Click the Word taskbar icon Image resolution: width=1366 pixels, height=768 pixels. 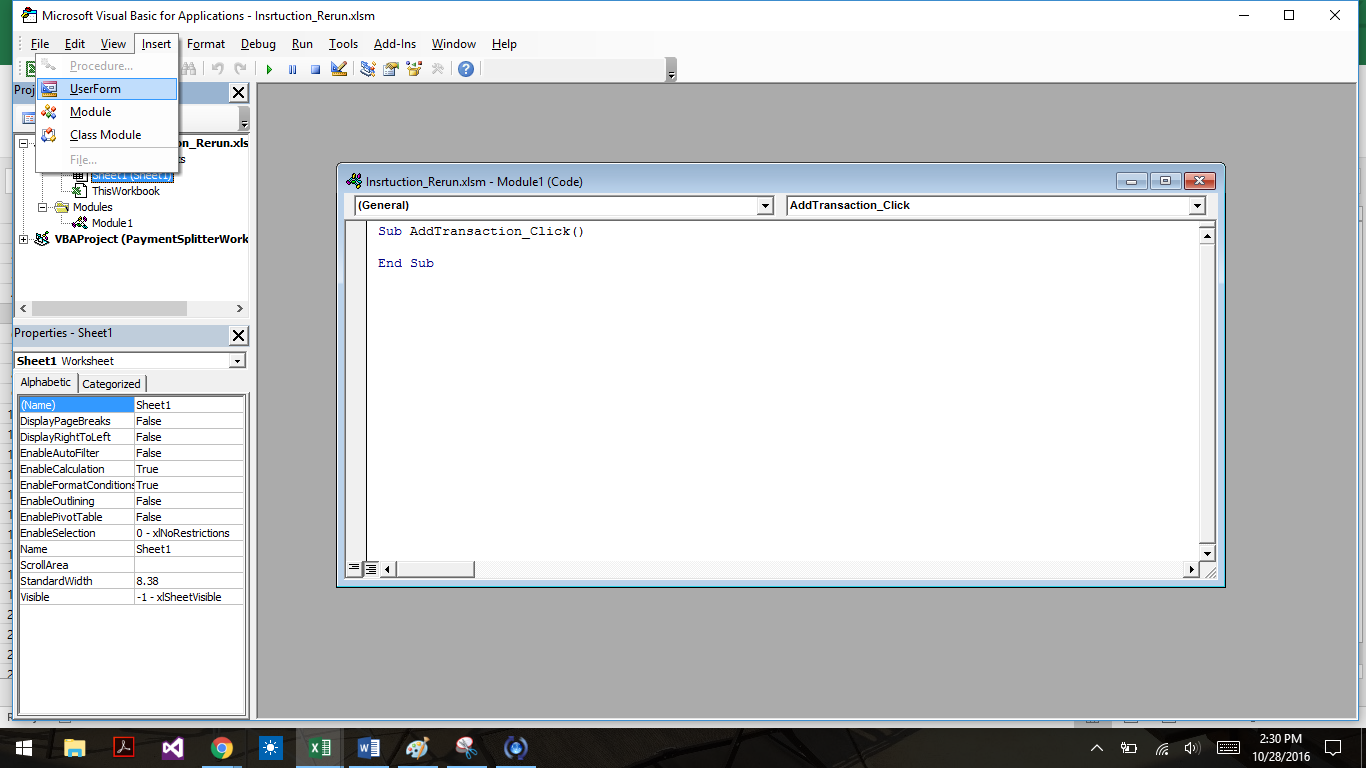368,747
